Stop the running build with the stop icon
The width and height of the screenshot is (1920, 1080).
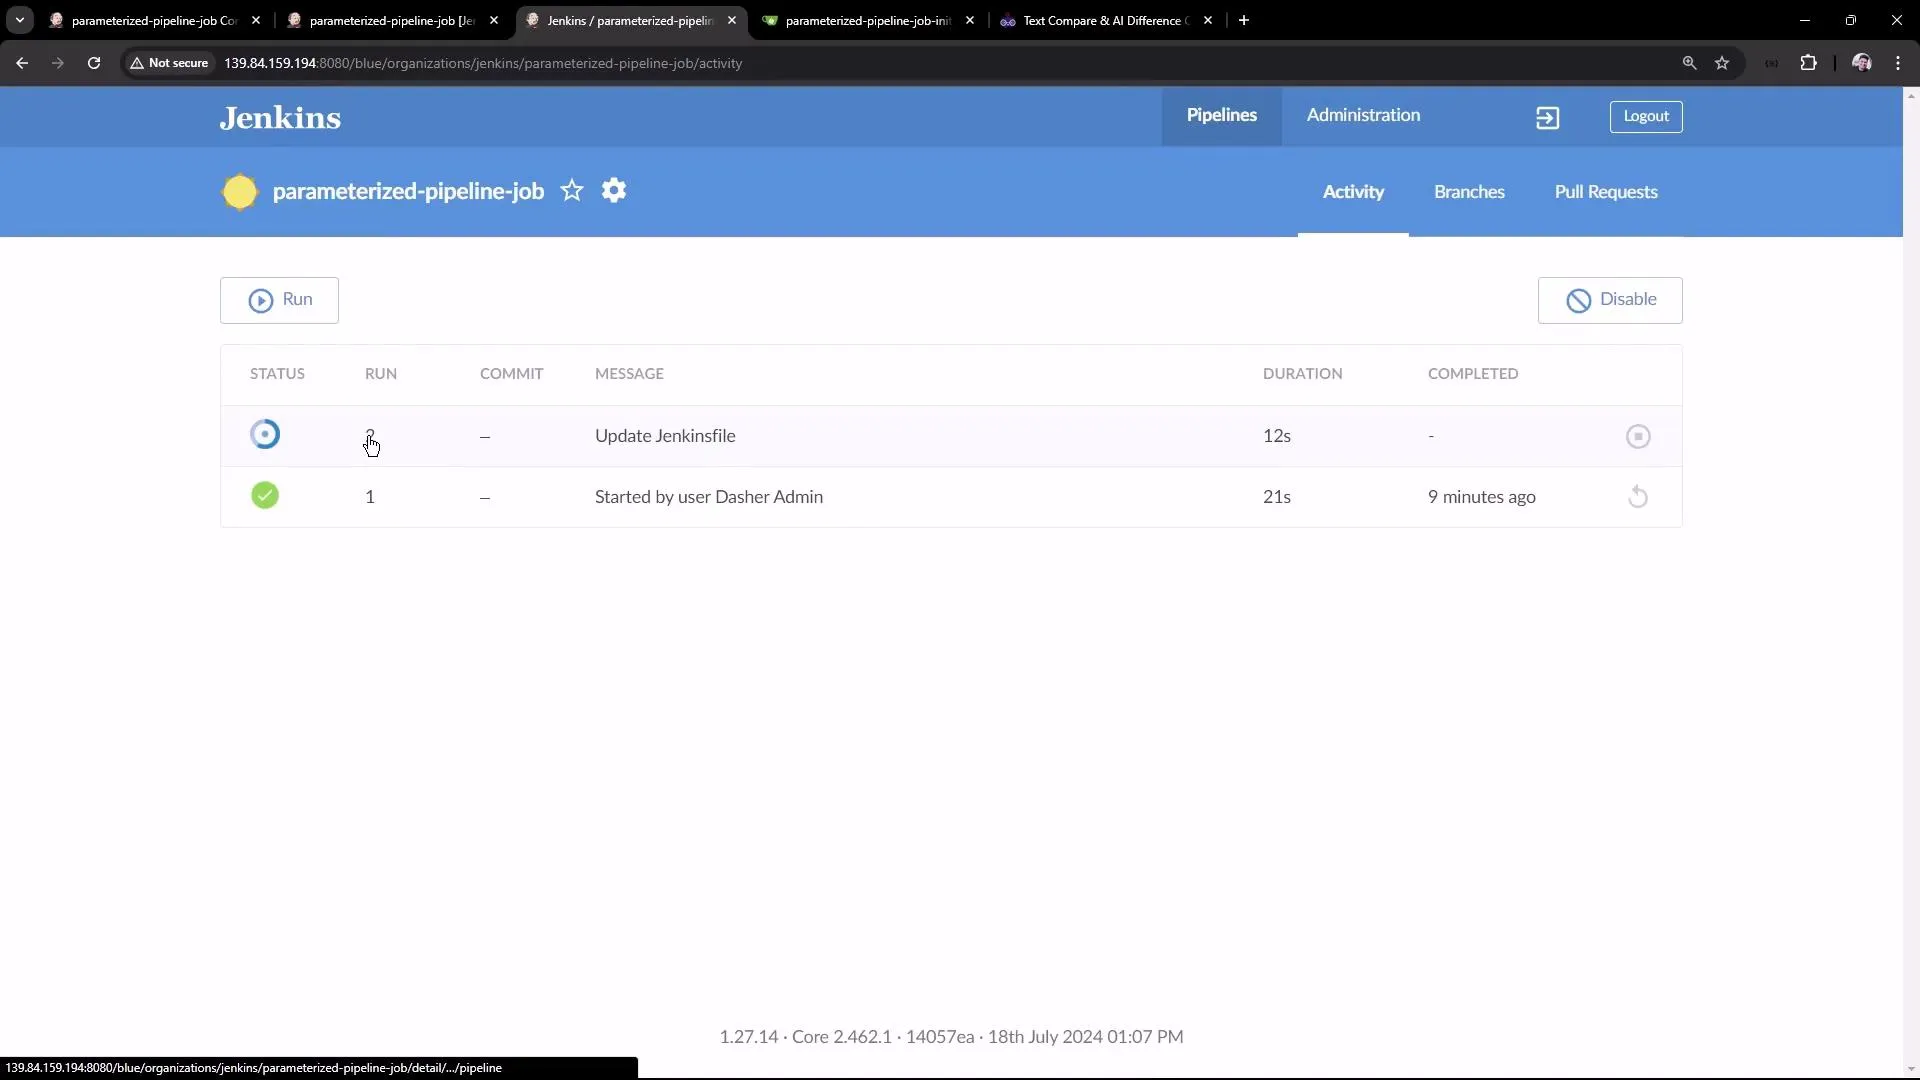tap(1638, 437)
